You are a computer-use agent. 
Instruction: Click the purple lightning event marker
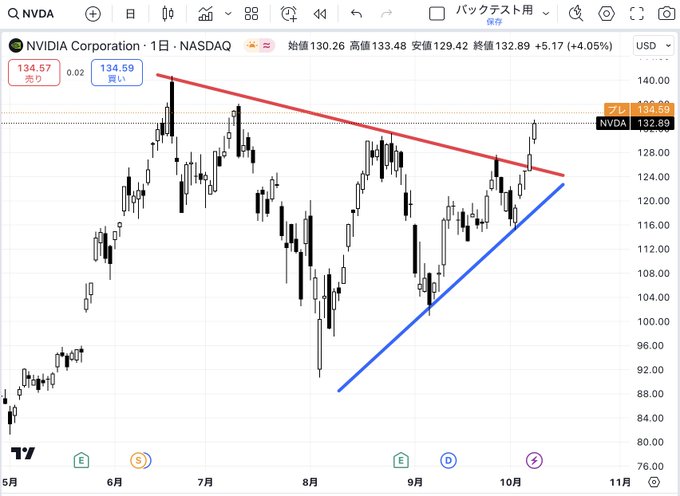(x=534, y=460)
